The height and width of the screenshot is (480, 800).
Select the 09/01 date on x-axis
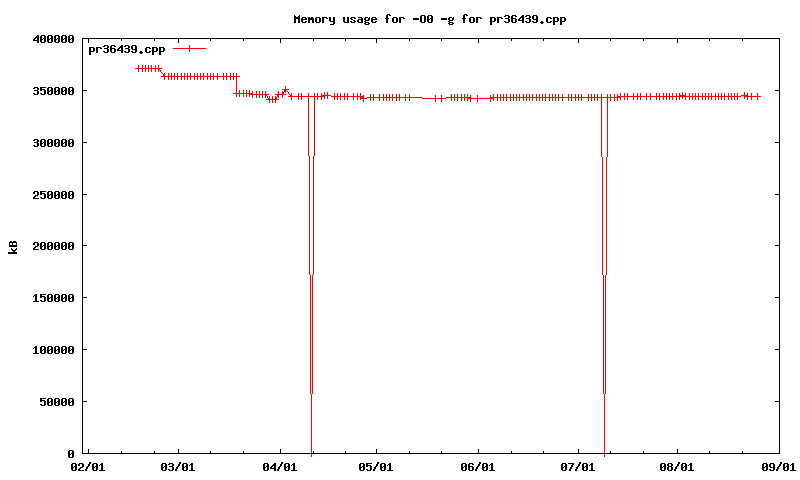click(x=778, y=467)
